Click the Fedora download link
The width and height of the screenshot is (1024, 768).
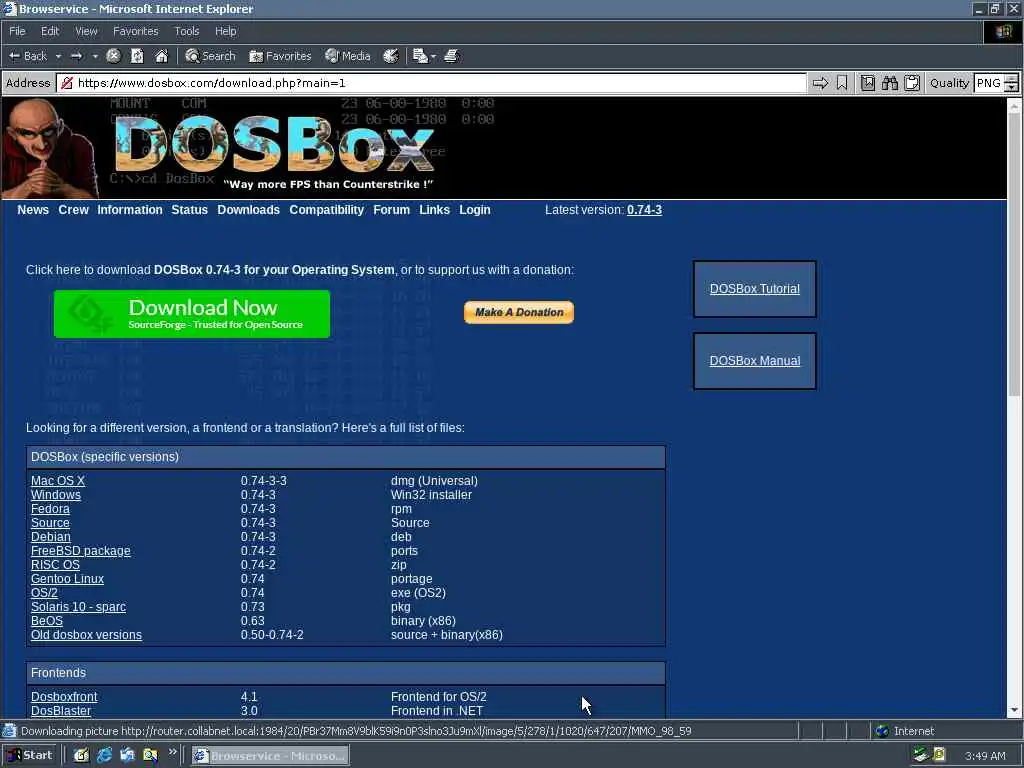point(50,509)
